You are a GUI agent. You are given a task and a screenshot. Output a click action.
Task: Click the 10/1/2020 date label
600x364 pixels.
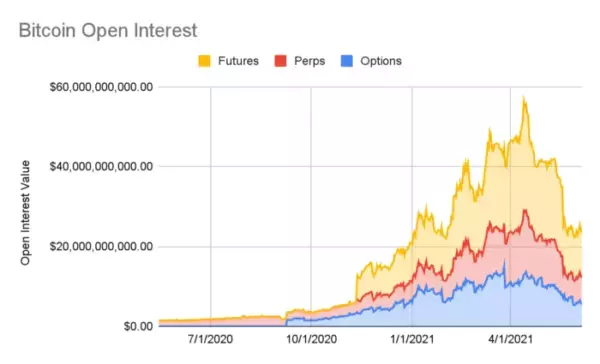(311, 340)
